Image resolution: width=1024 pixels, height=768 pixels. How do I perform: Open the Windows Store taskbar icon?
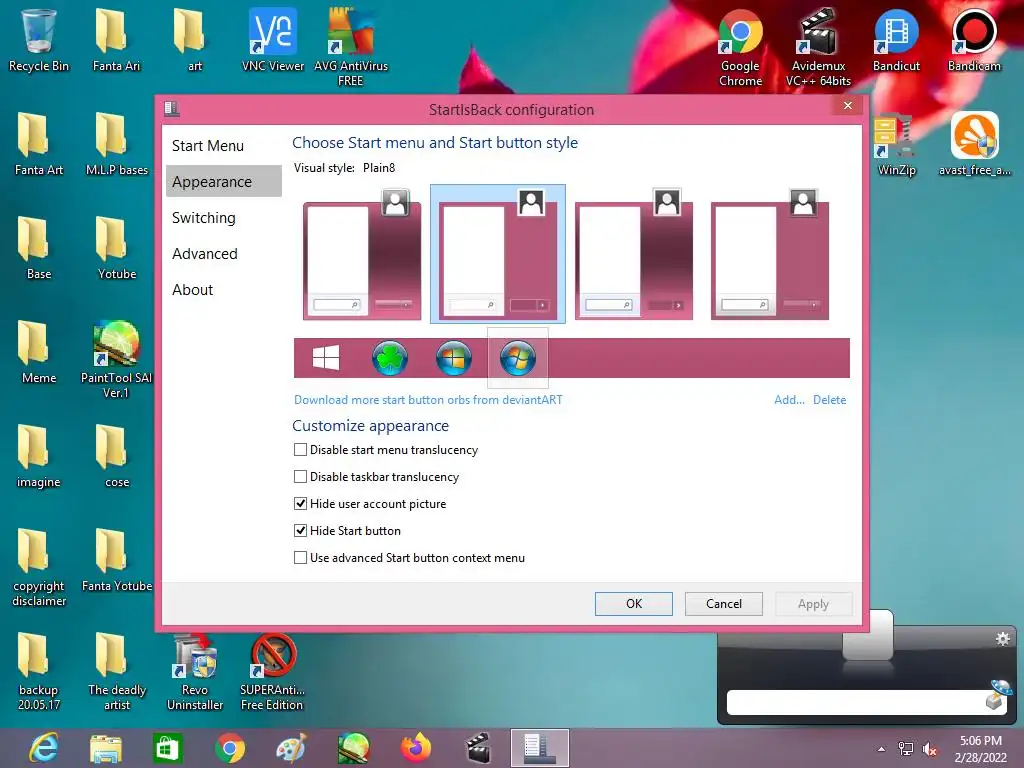[x=167, y=748]
